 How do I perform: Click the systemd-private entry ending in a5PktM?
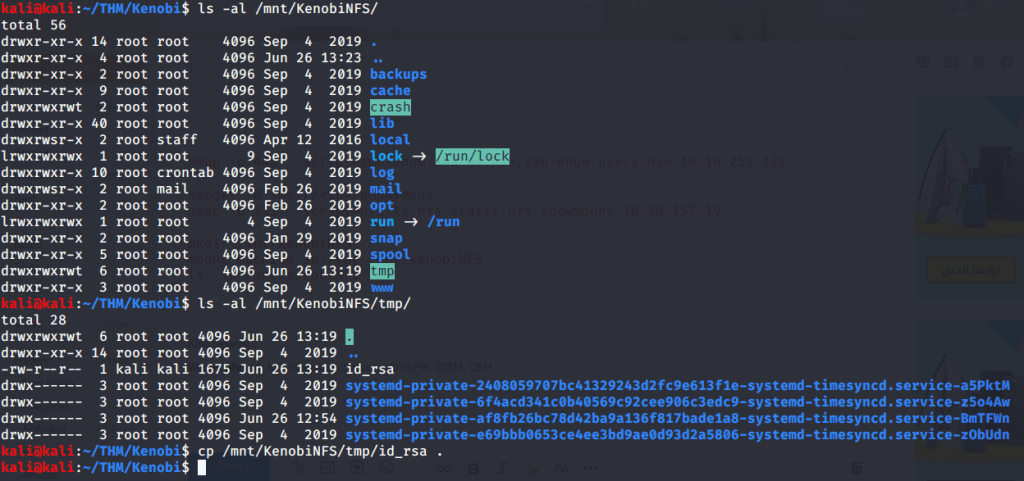tap(677, 385)
